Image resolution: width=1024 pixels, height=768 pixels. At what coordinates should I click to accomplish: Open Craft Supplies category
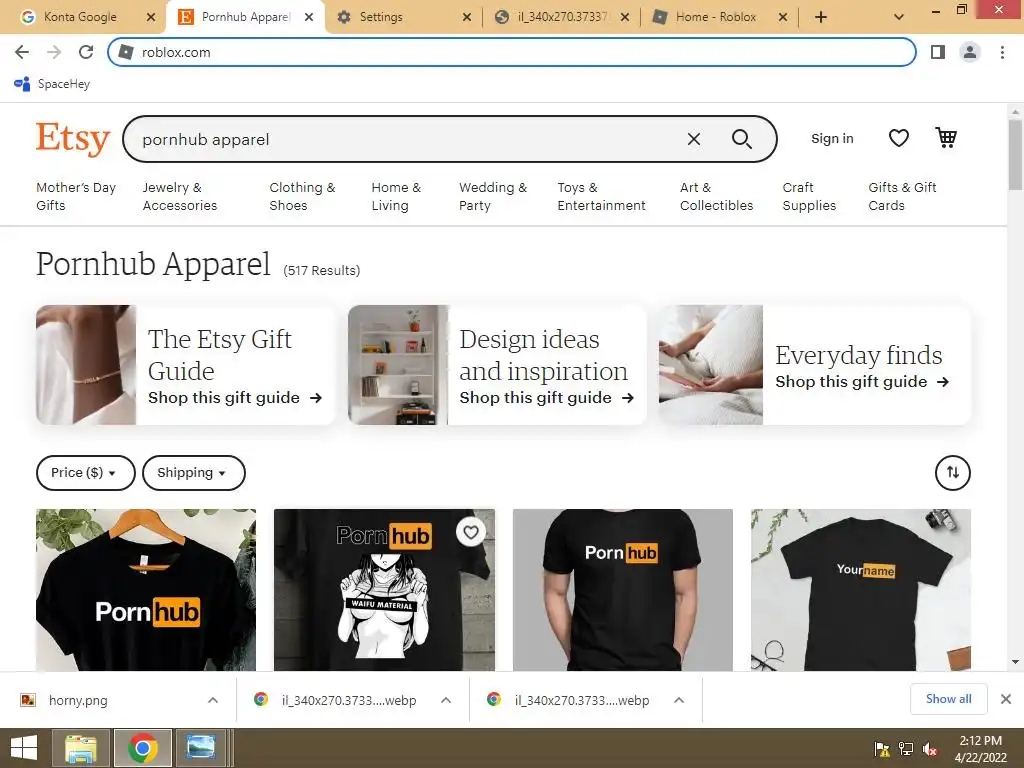click(809, 196)
